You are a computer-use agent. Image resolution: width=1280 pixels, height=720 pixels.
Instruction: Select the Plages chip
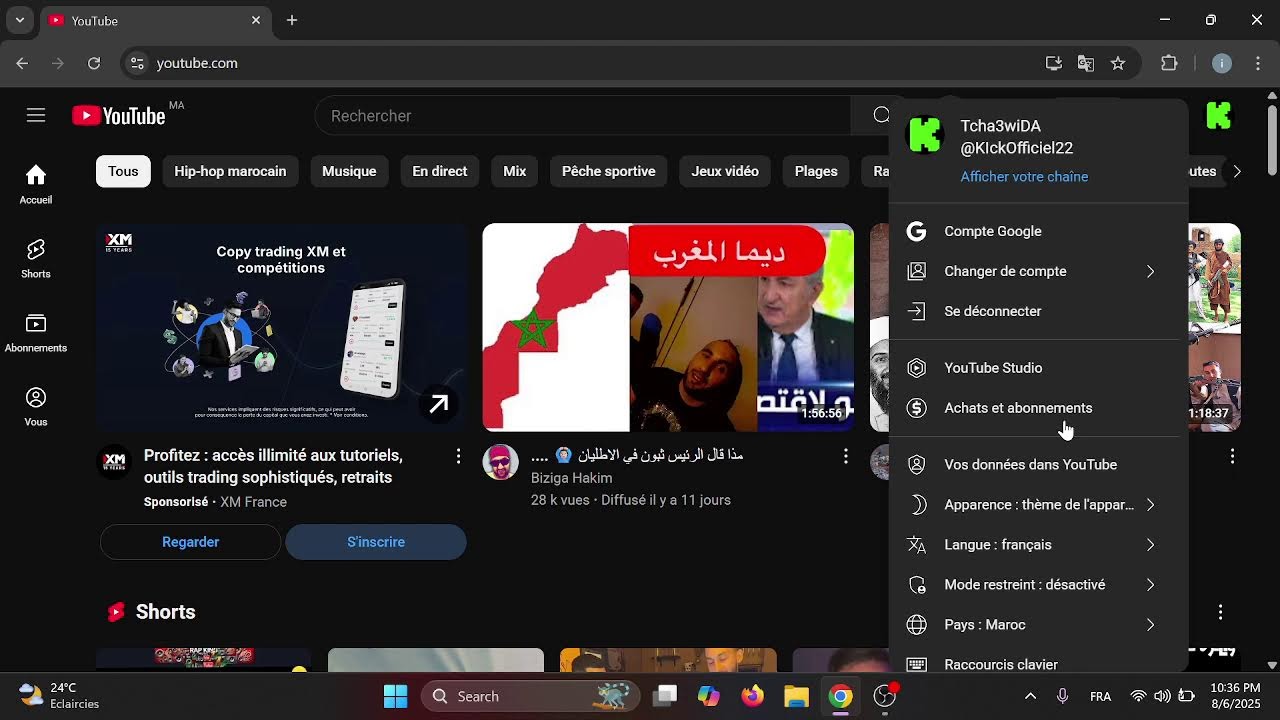pyautogui.click(x=816, y=171)
